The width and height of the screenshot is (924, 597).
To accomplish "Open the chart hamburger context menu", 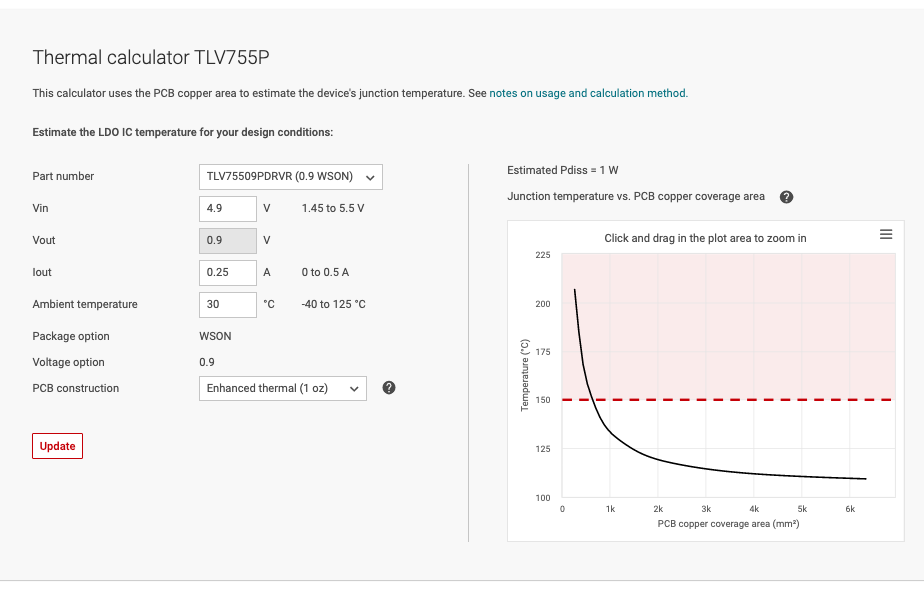I will coord(885,234).
